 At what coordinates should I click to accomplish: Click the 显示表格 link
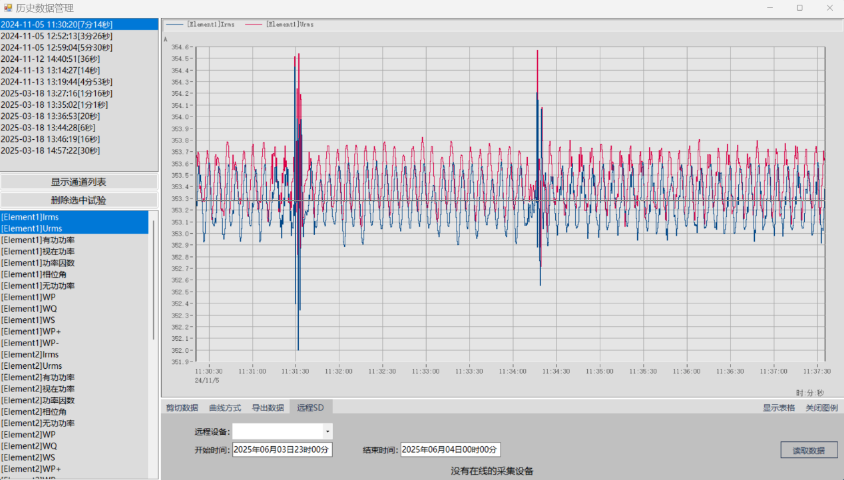[779, 408]
